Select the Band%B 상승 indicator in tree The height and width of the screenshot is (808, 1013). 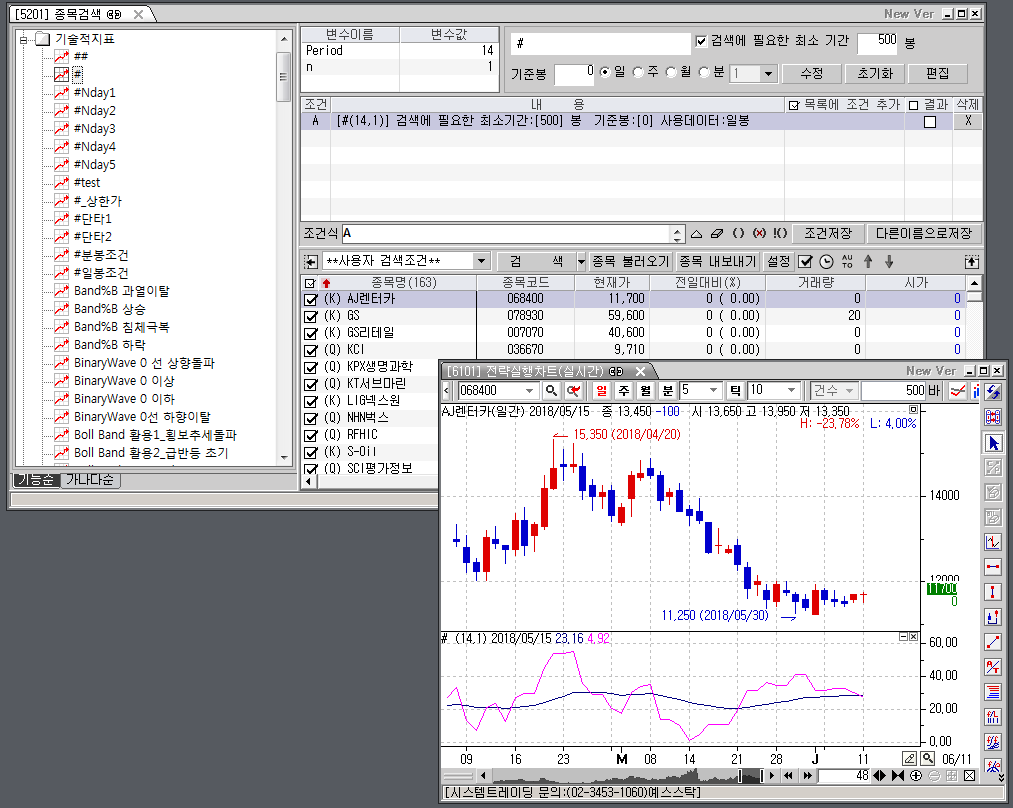tap(109, 309)
